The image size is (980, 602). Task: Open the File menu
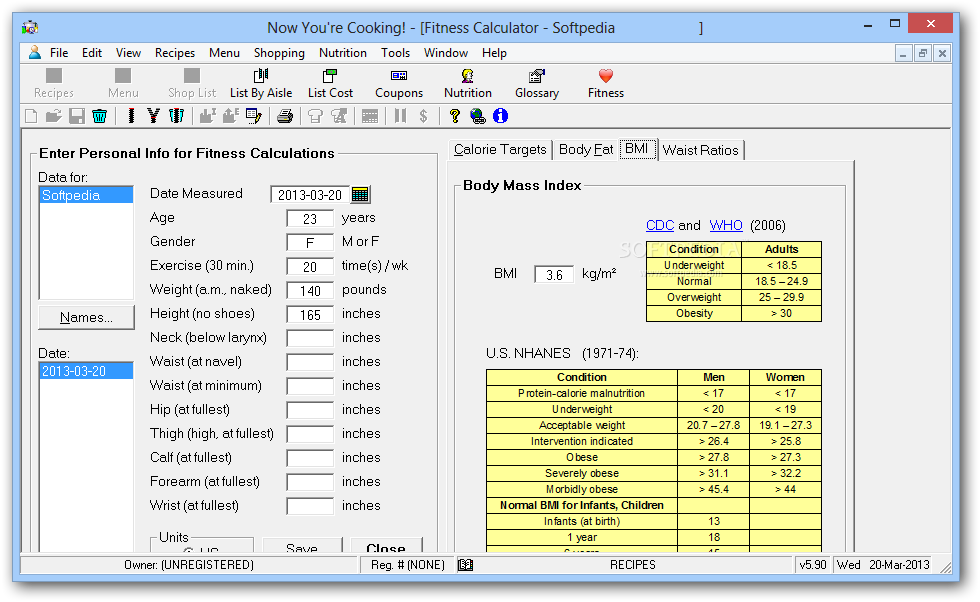click(x=59, y=53)
